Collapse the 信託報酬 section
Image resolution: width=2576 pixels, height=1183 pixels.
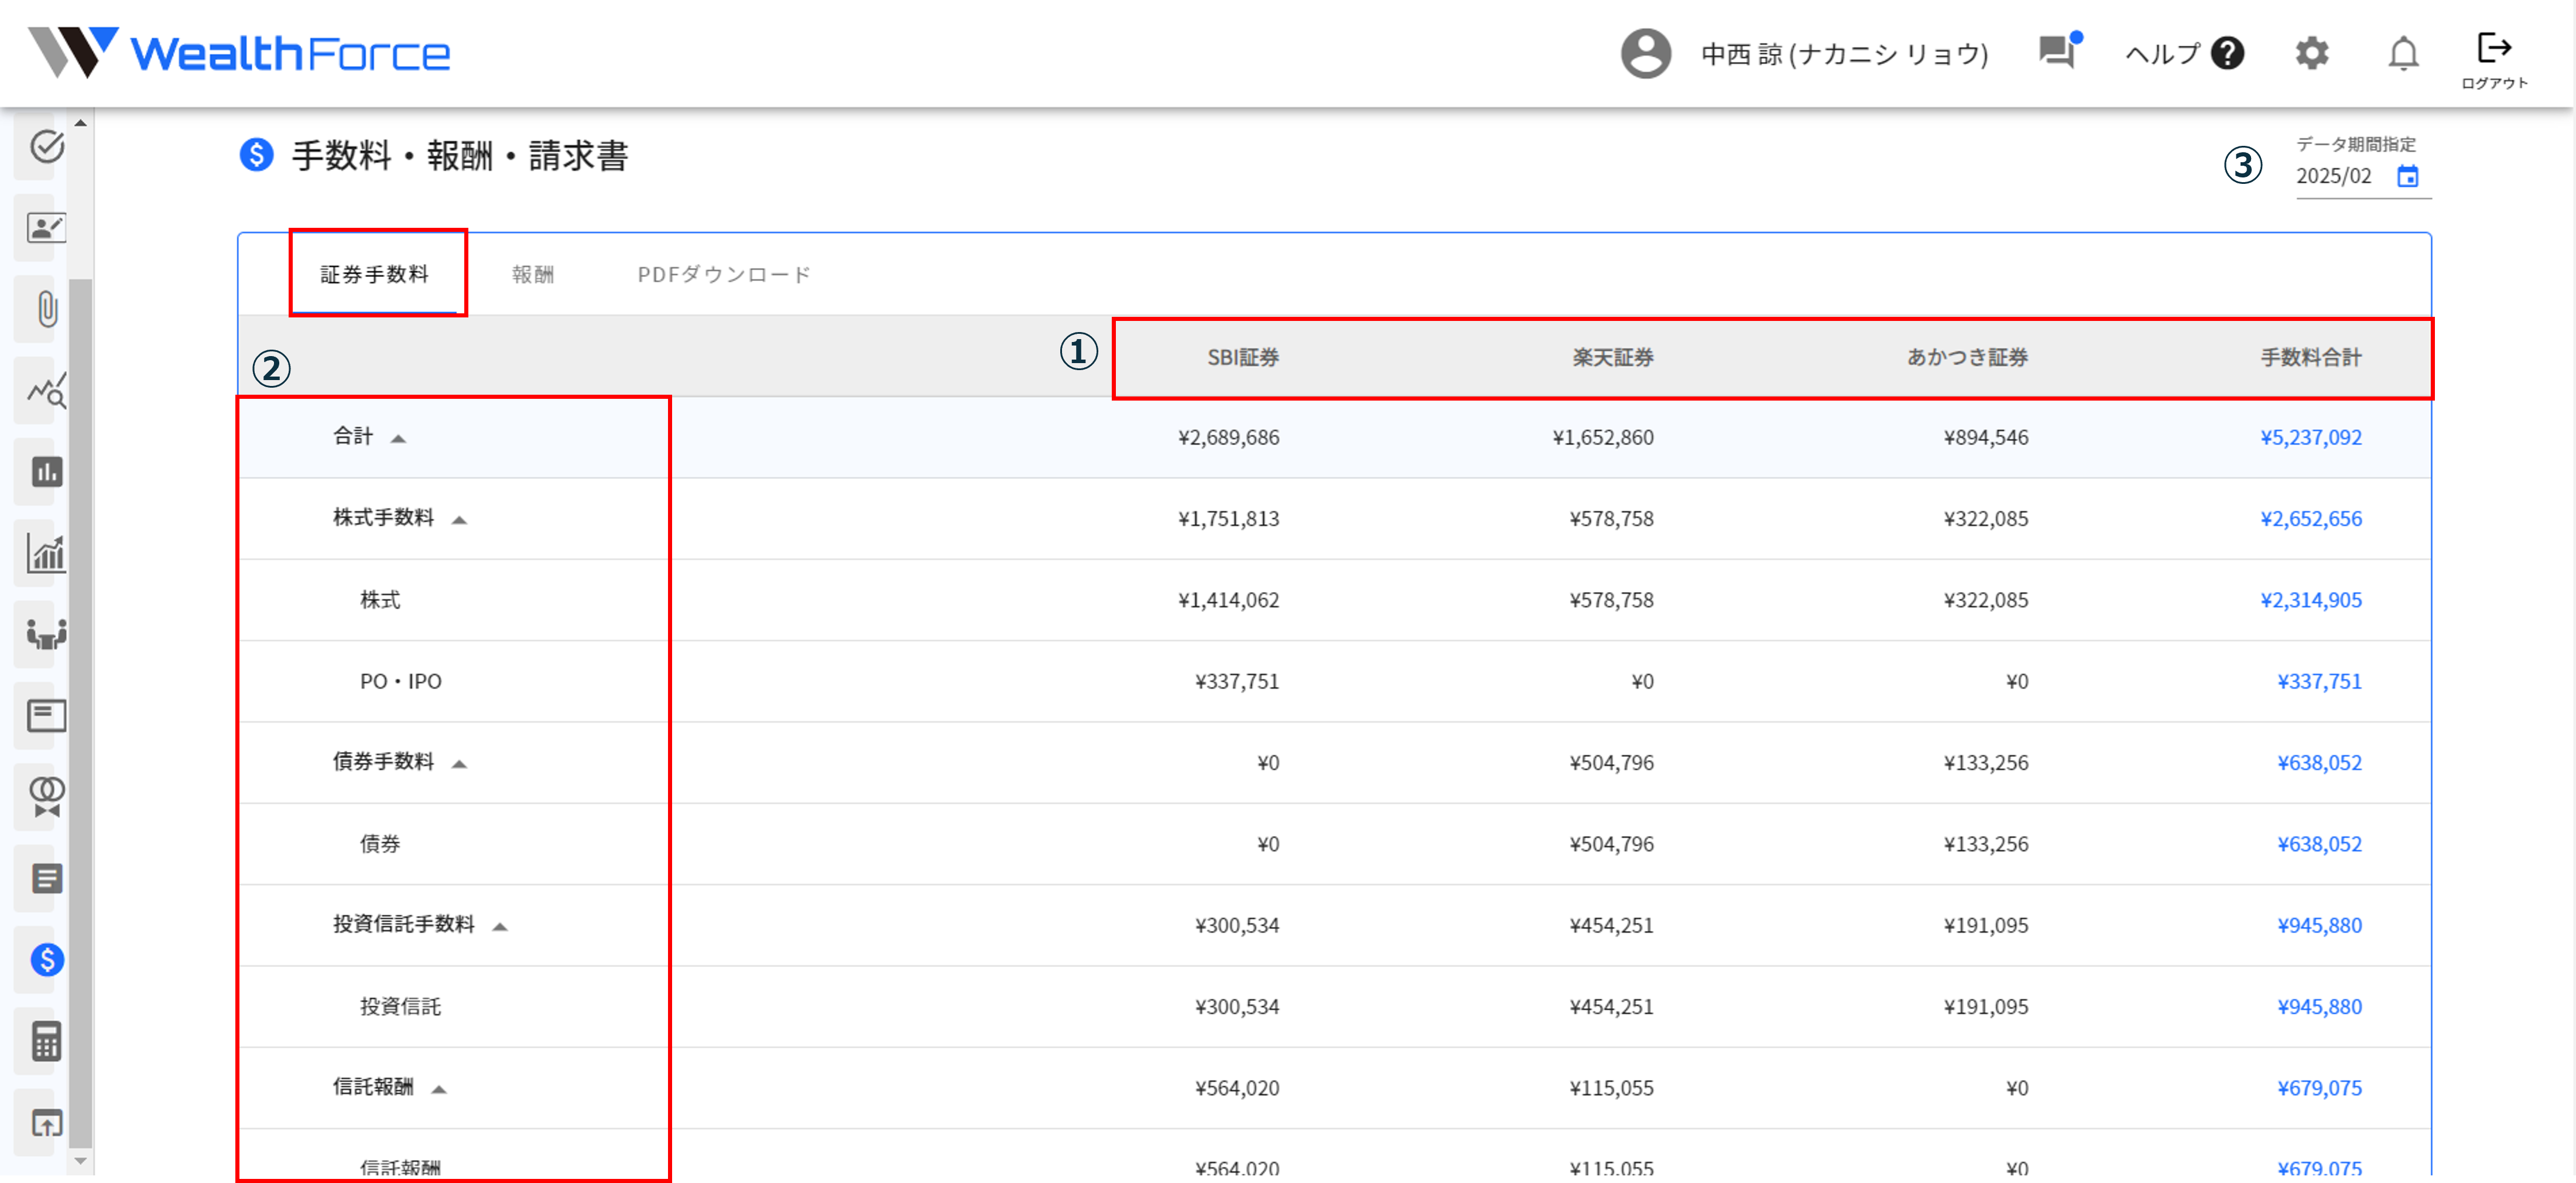[x=438, y=1089]
